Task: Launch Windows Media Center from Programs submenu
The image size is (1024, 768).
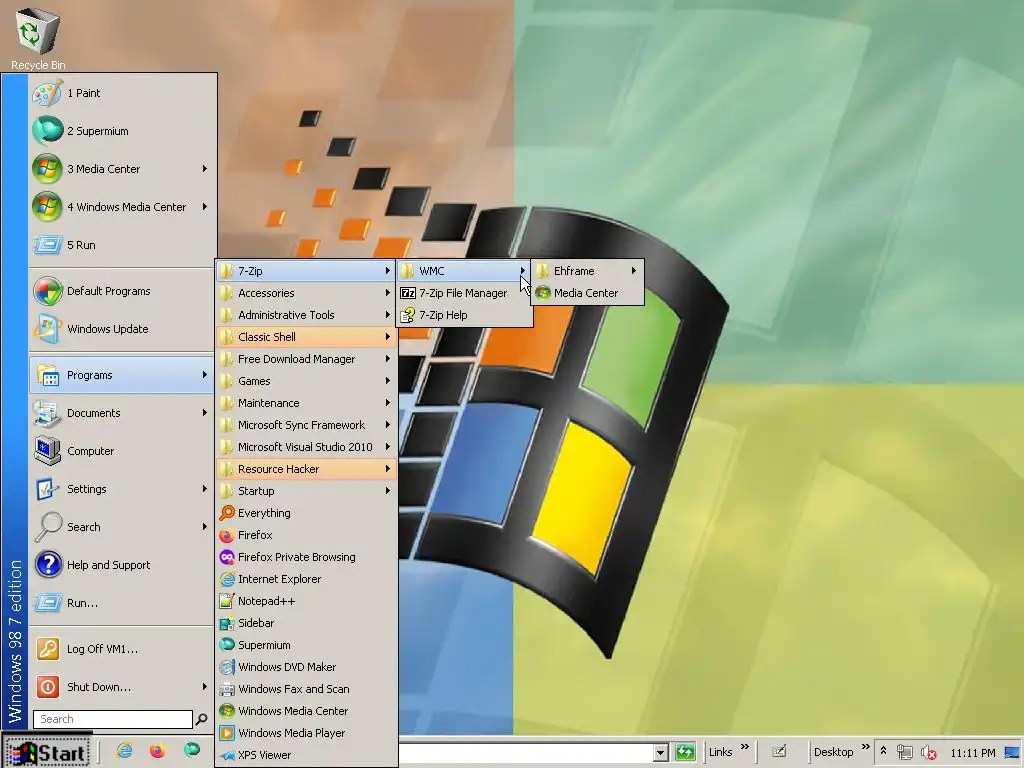Action: point(306,711)
